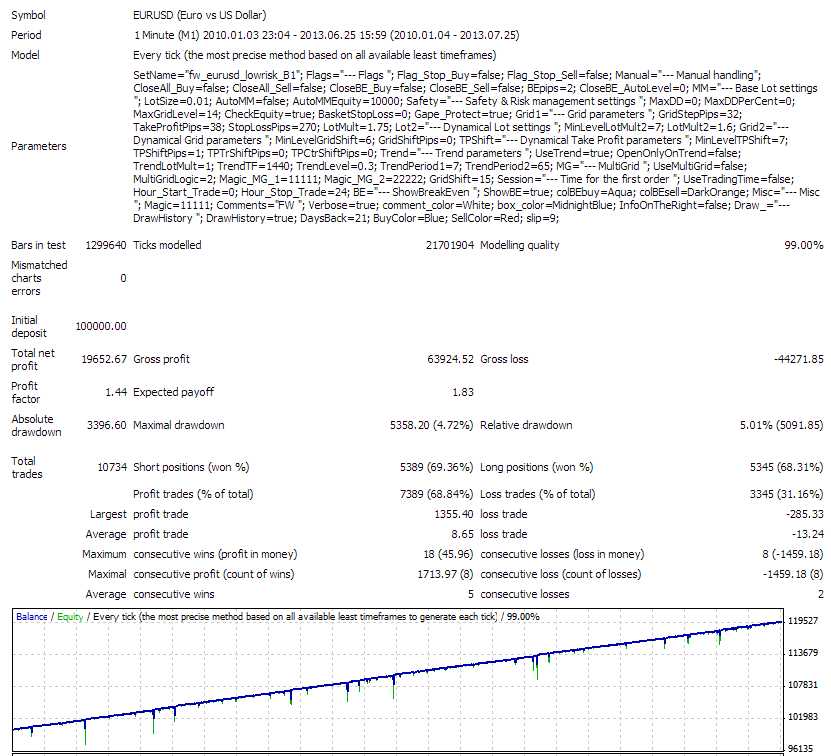Screen dimensions: 831x756
Task: Click the Balance legend label on the chart
Action: coord(32,617)
